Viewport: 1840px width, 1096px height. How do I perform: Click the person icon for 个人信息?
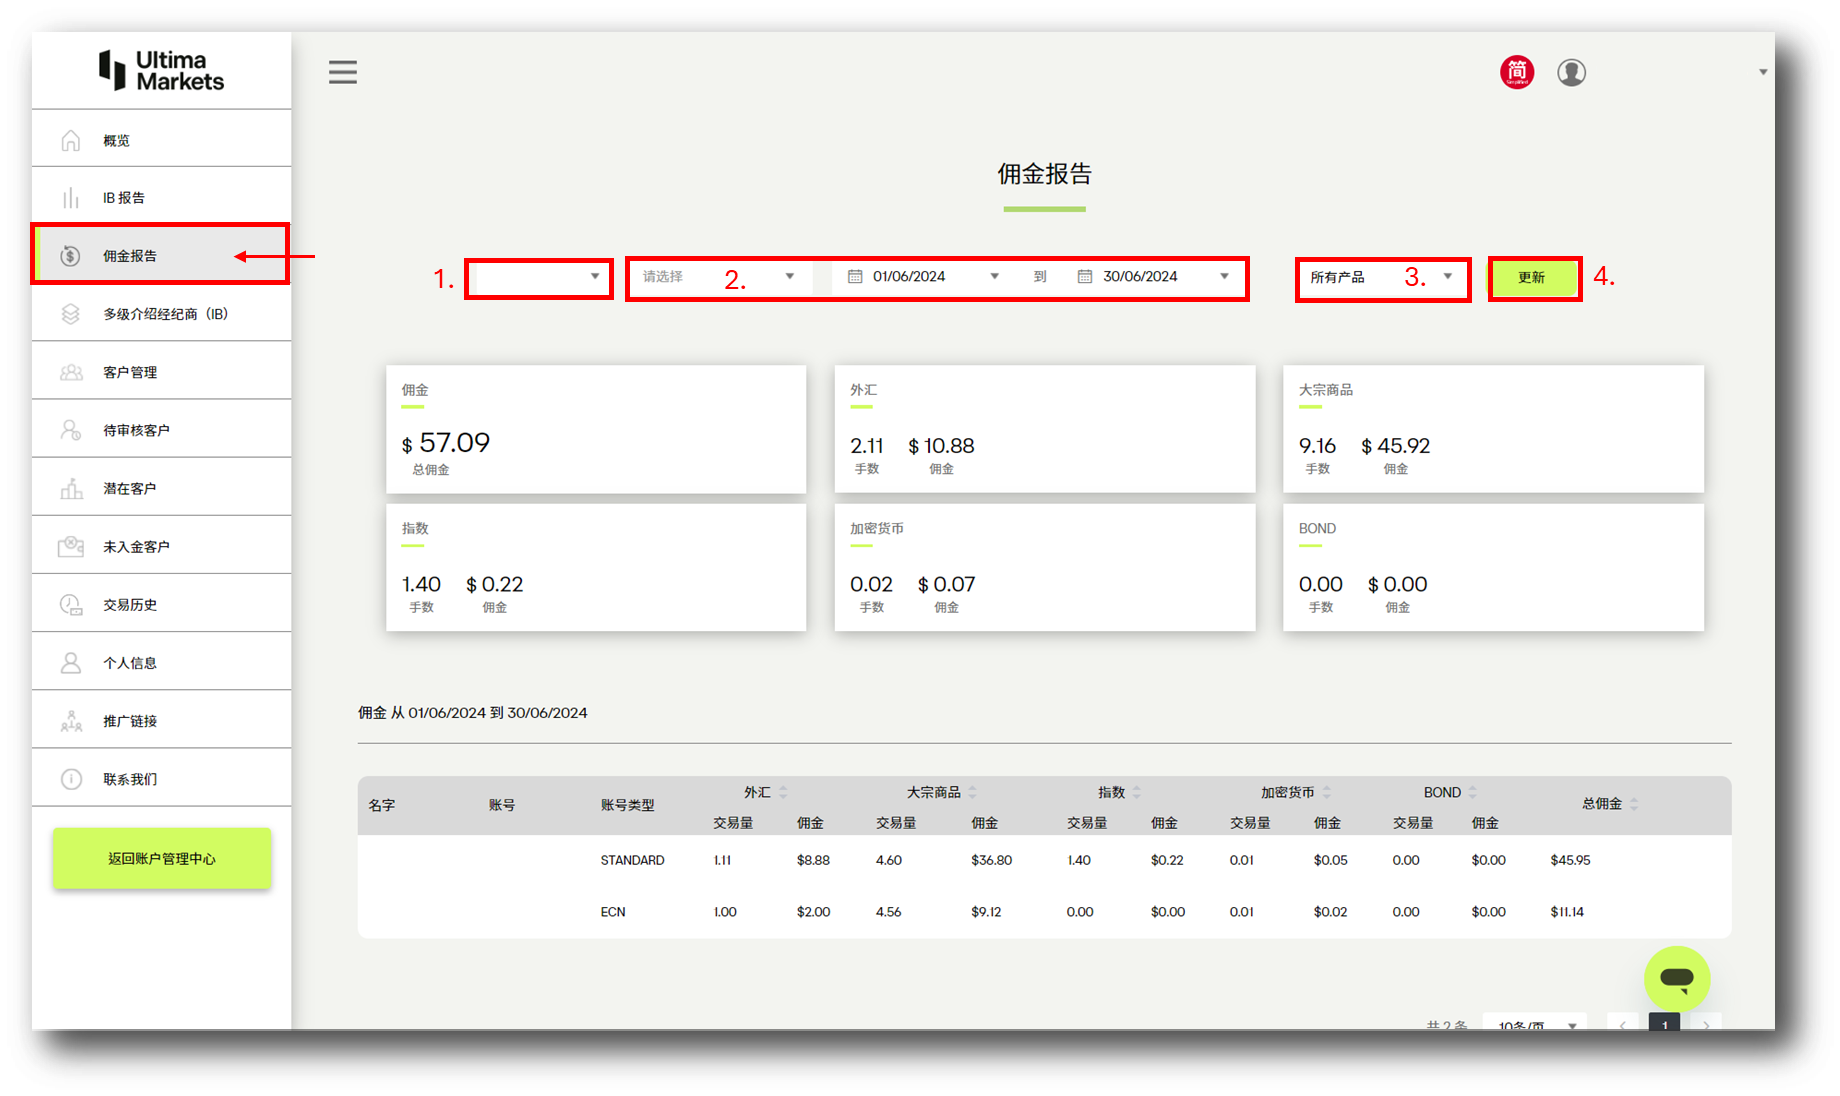[x=70, y=662]
